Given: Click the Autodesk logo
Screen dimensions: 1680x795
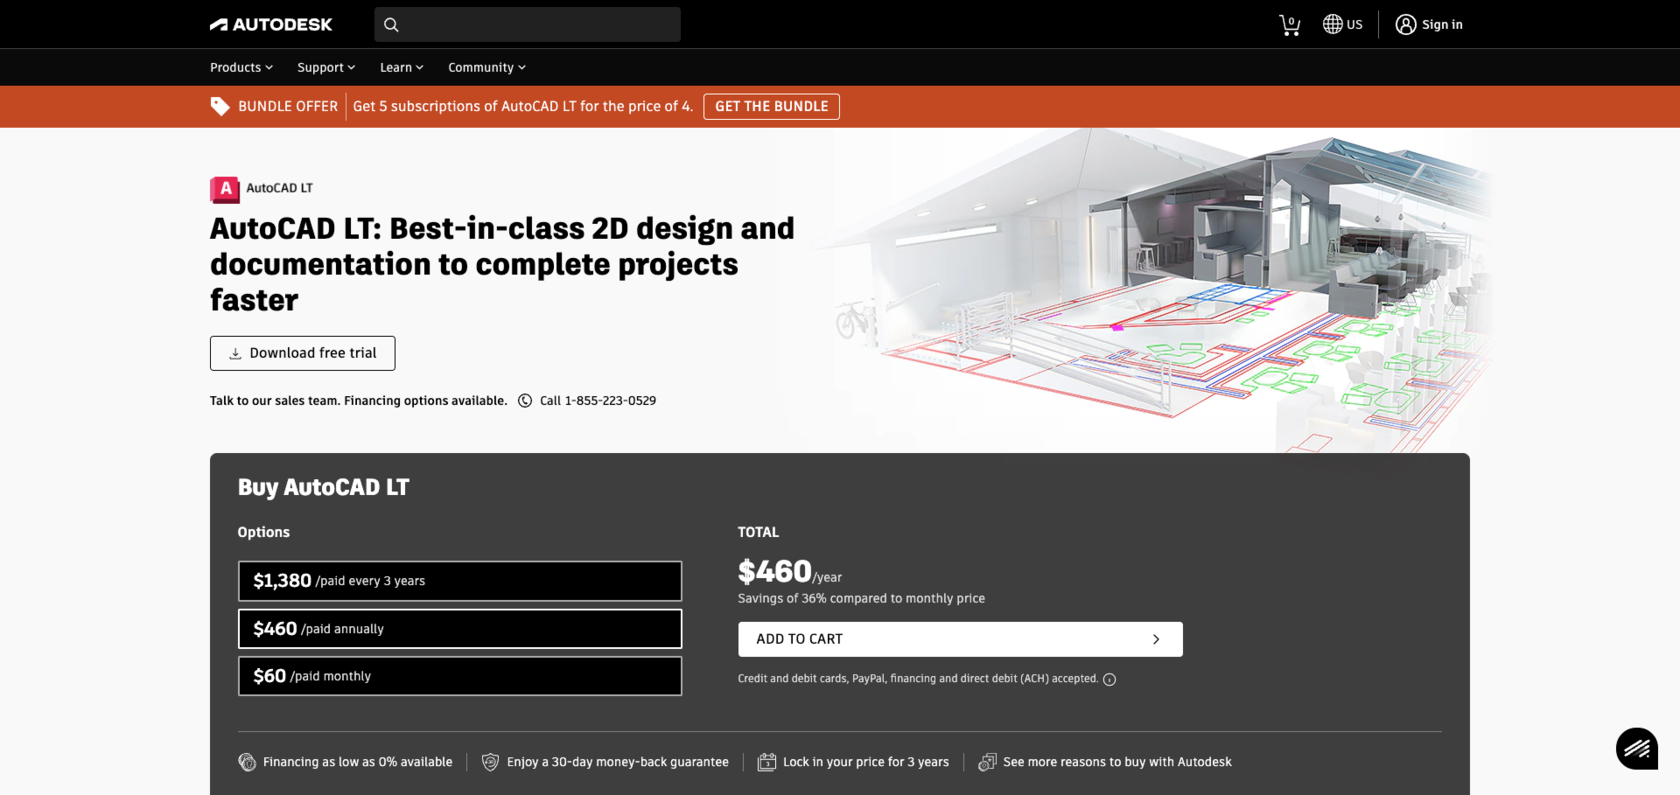Looking at the screenshot, I should (271, 24).
